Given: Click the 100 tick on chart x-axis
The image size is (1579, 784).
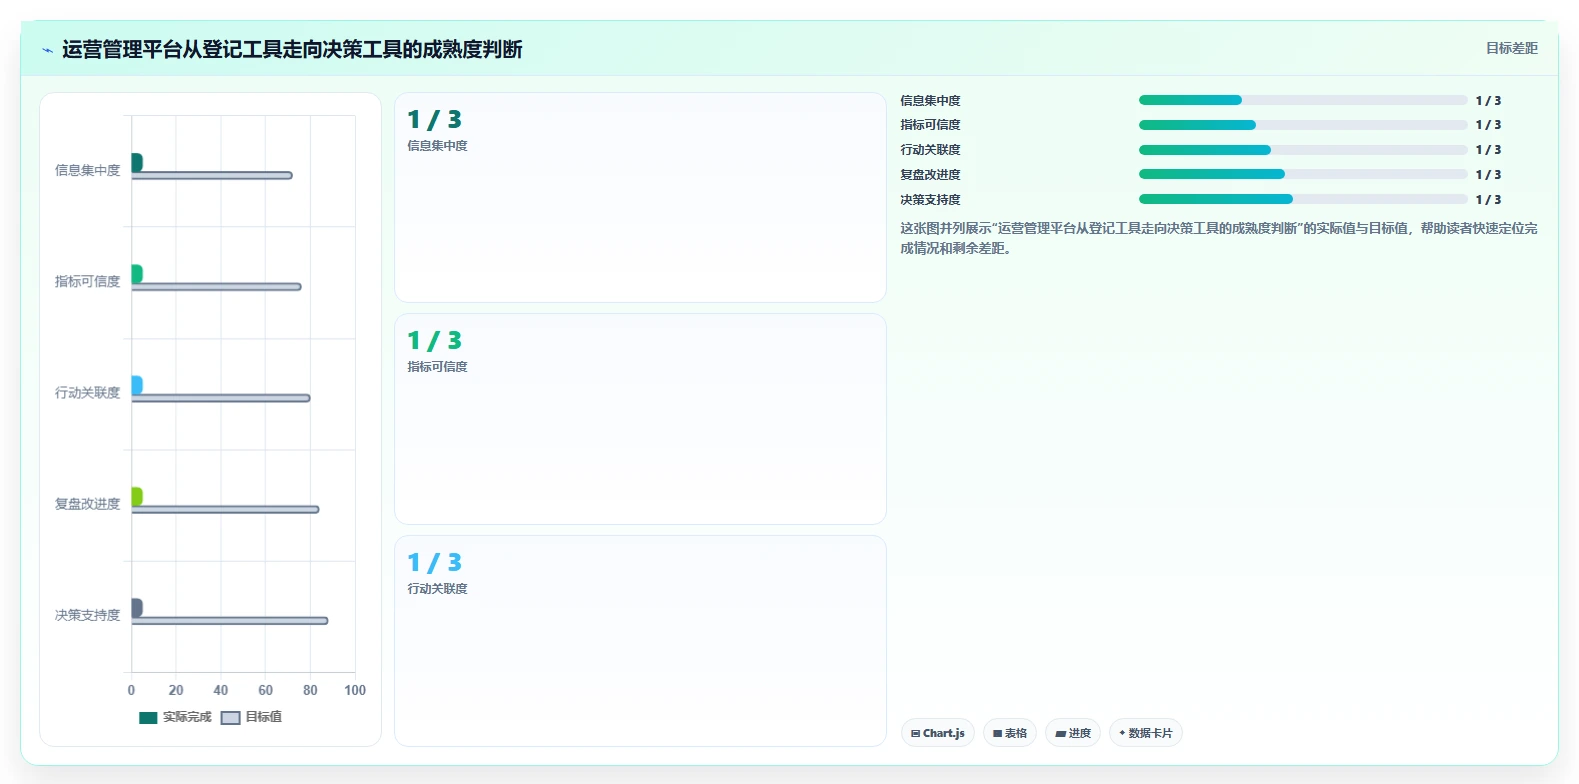Looking at the screenshot, I should [355, 690].
